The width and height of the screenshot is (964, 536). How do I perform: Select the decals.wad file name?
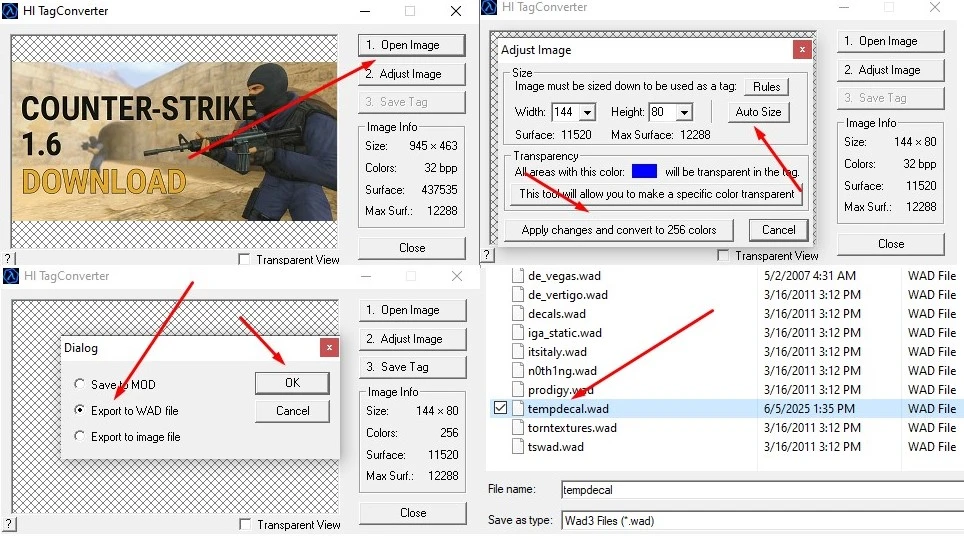556,314
